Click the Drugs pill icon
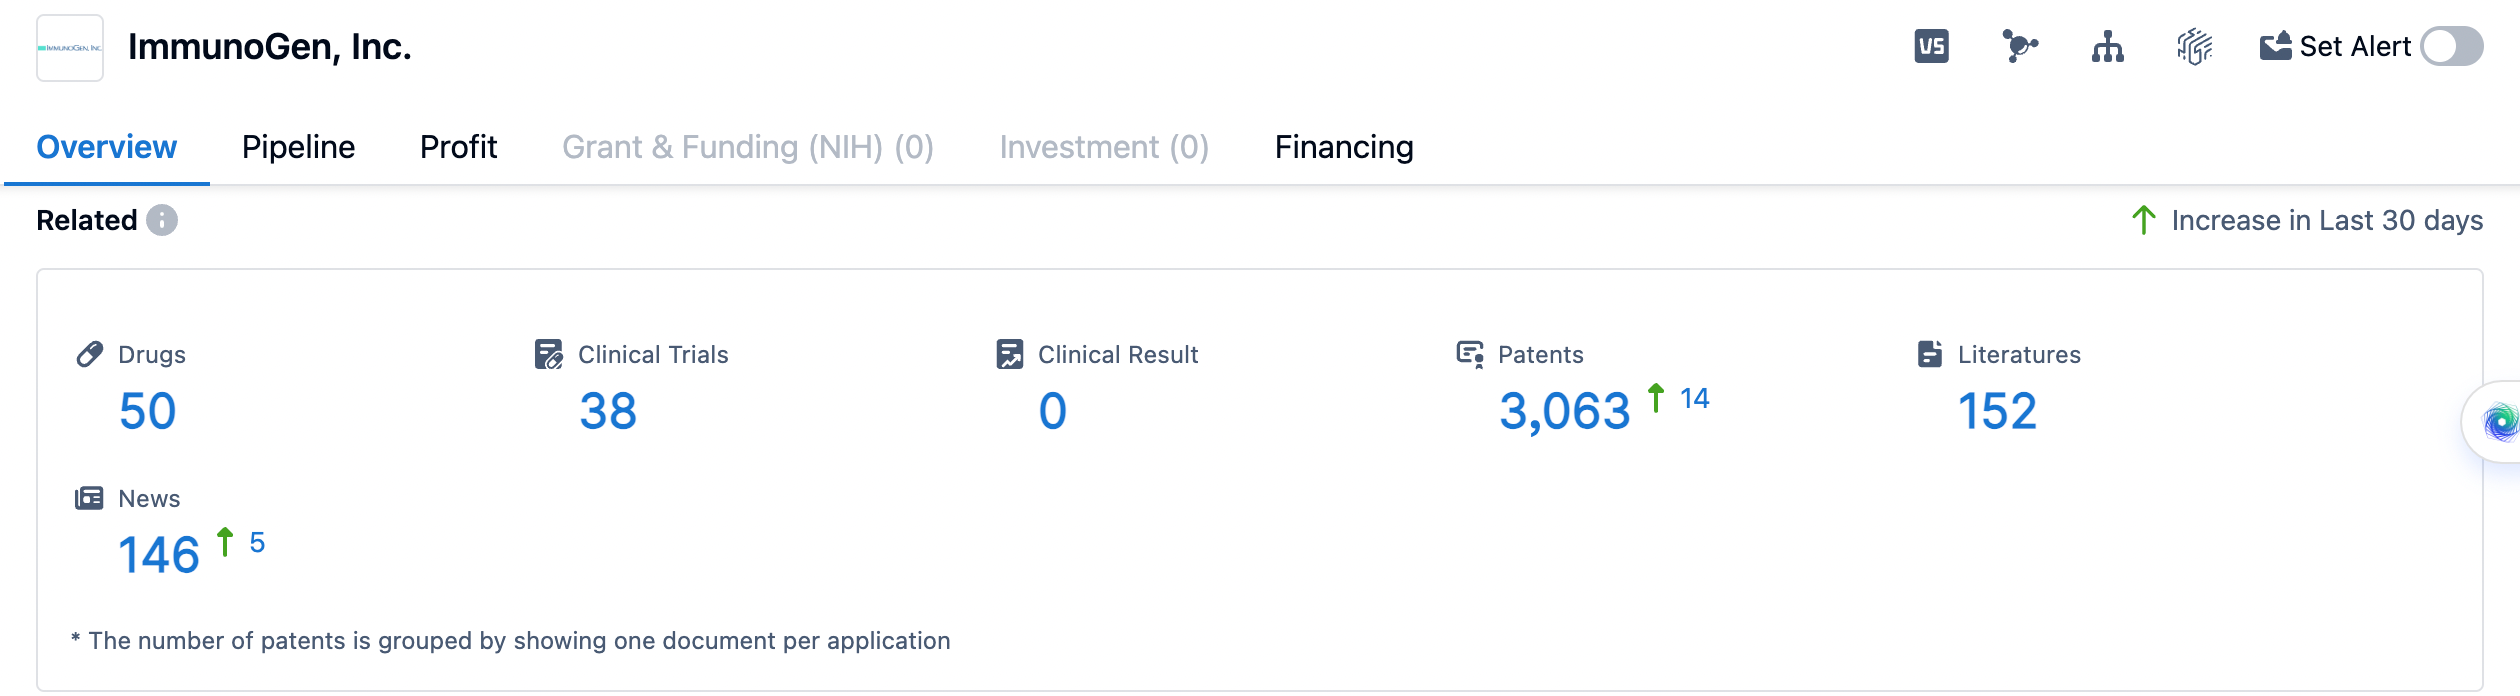 point(90,354)
